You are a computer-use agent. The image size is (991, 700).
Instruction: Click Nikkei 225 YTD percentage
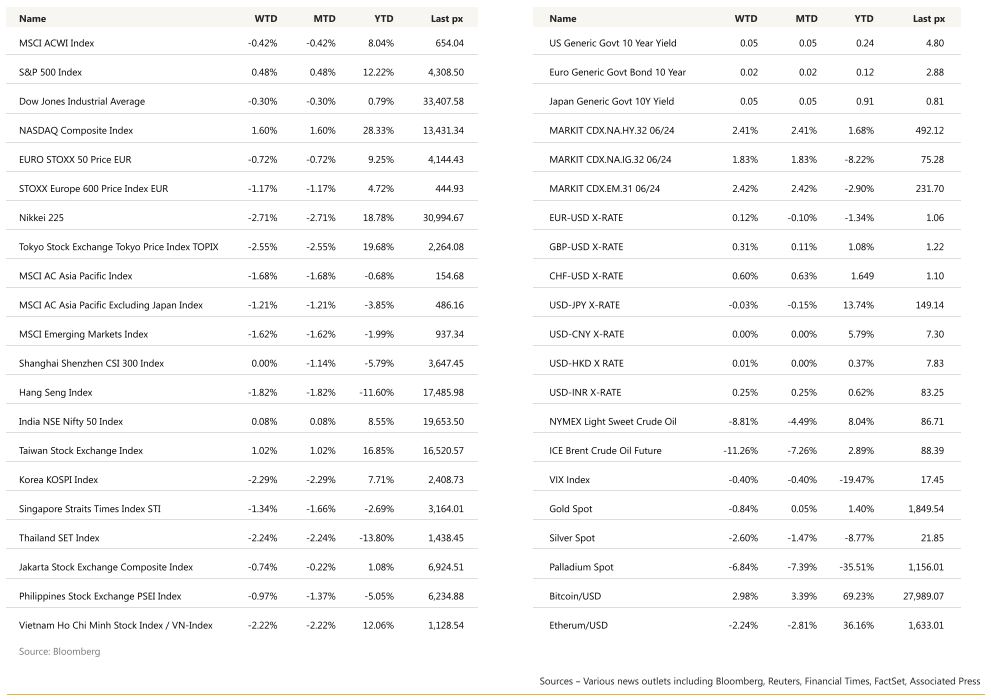[x=379, y=217]
